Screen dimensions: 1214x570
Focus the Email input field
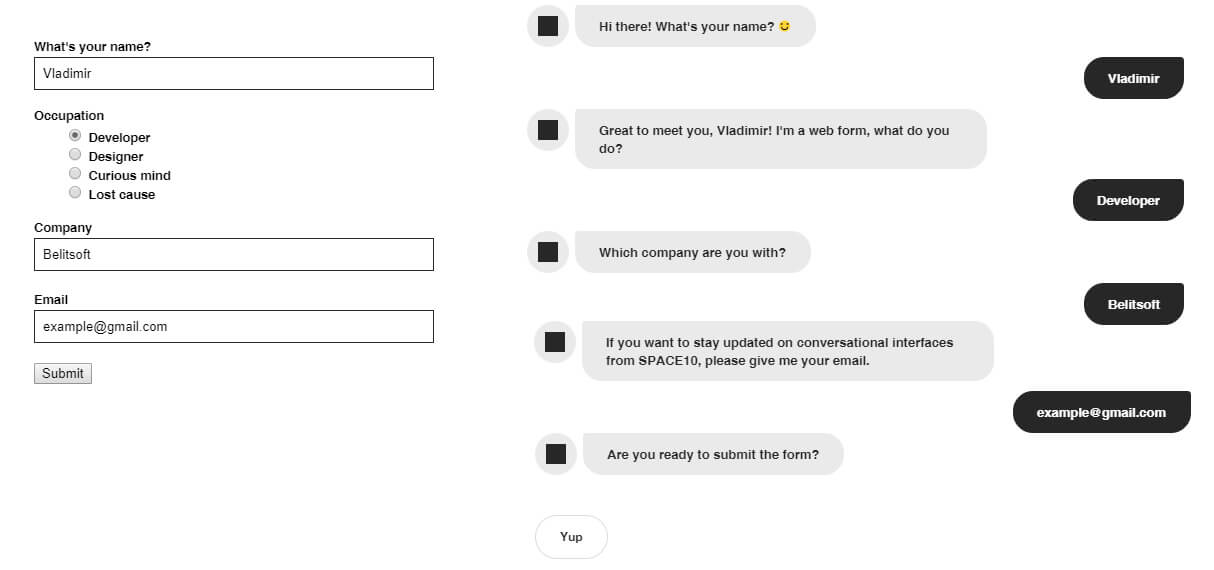point(234,326)
